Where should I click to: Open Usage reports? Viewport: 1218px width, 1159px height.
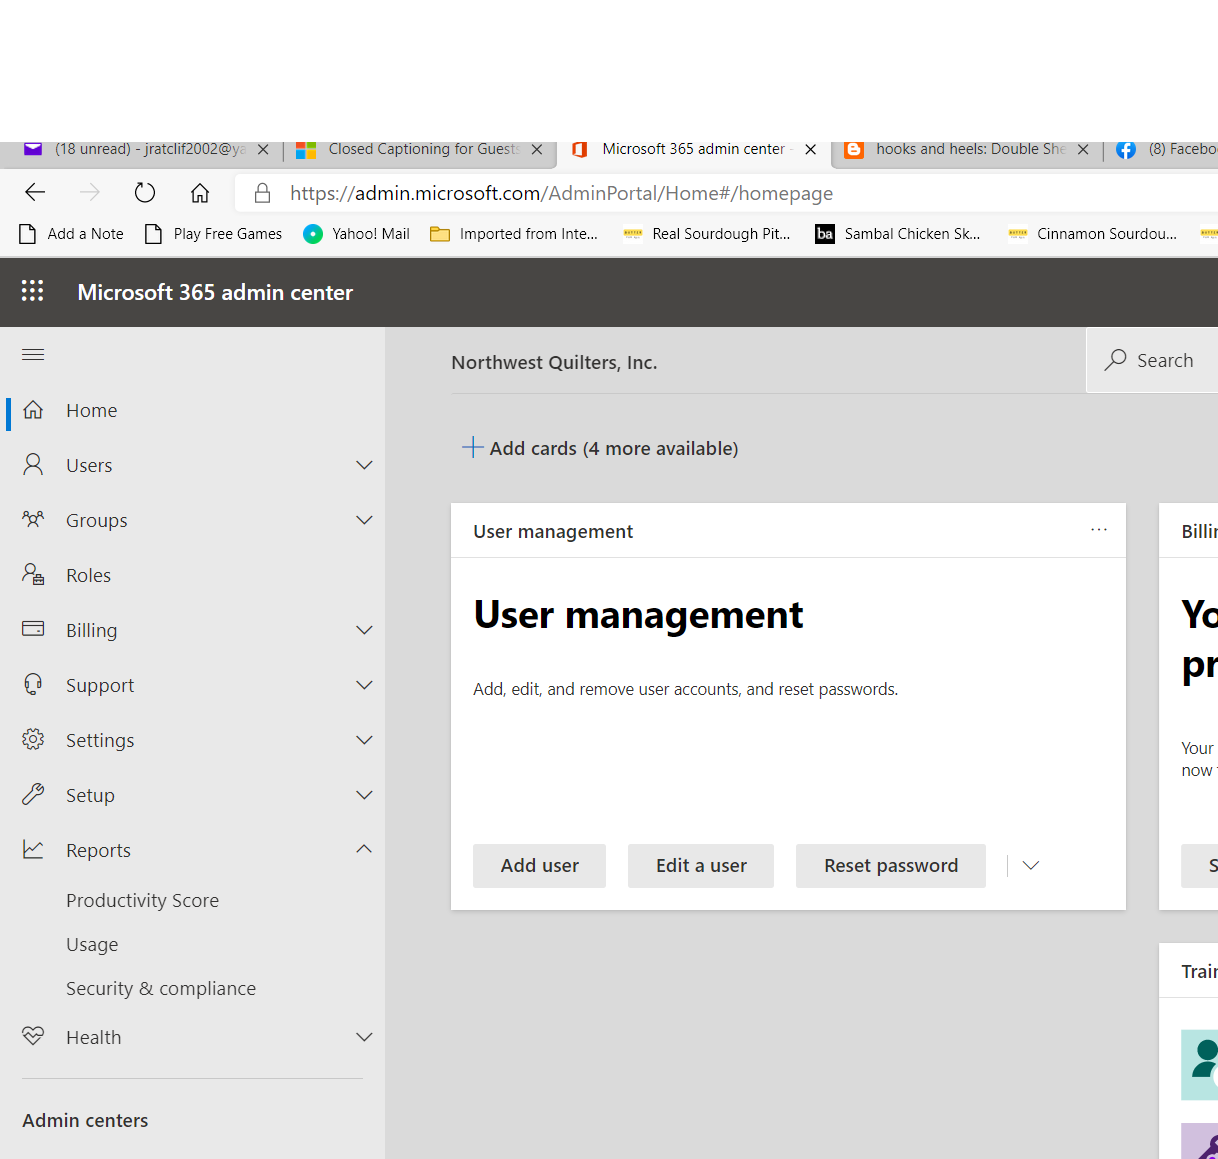coord(92,944)
